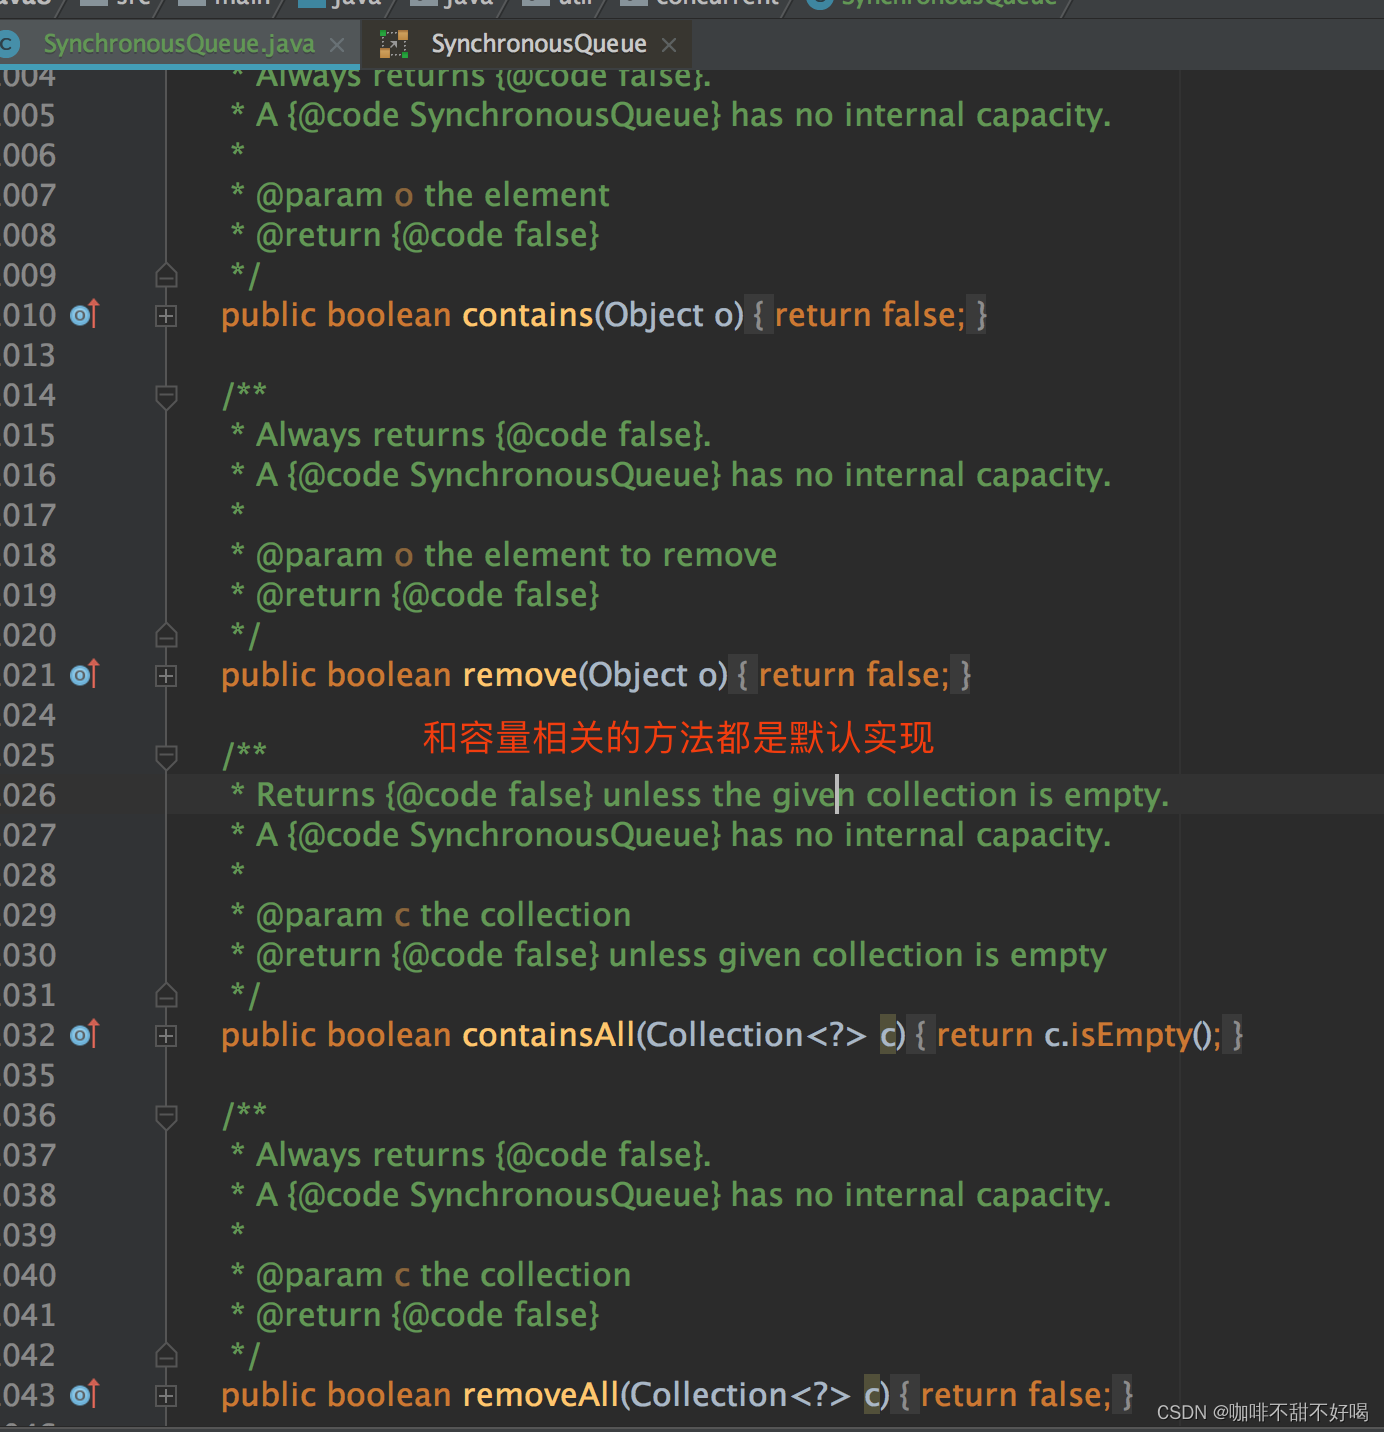Expand the folded contains method body
The width and height of the screenshot is (1384, 1432).
pyautogui.click(x=166, y=316)
